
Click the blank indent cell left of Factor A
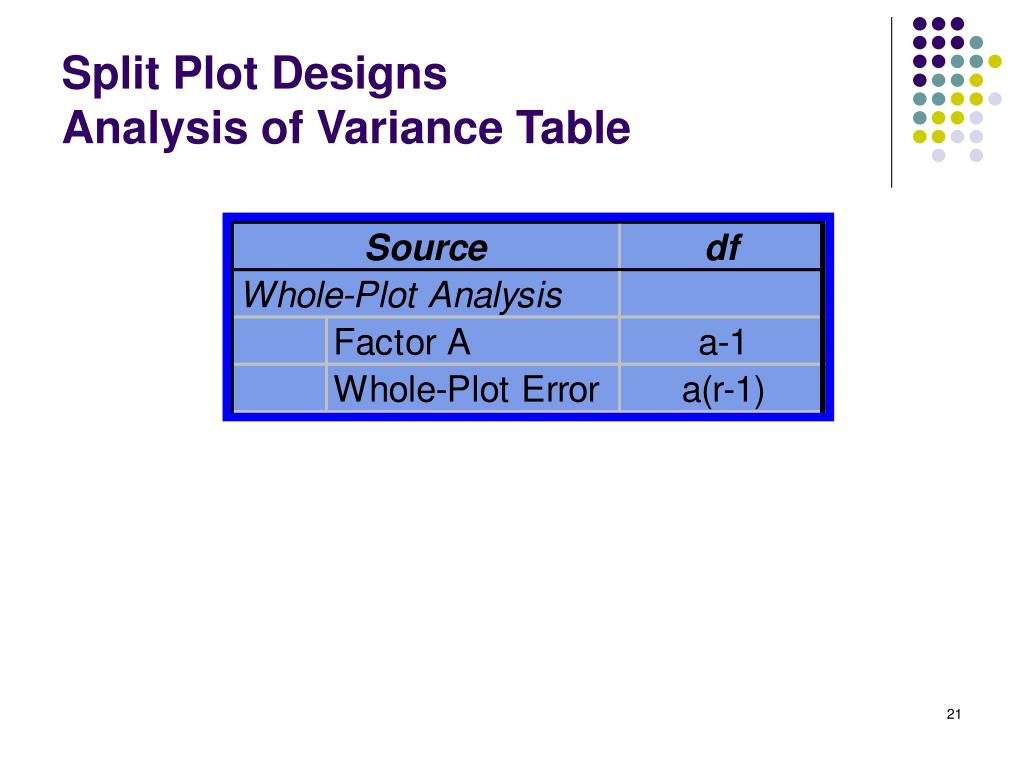coord(280,342)
